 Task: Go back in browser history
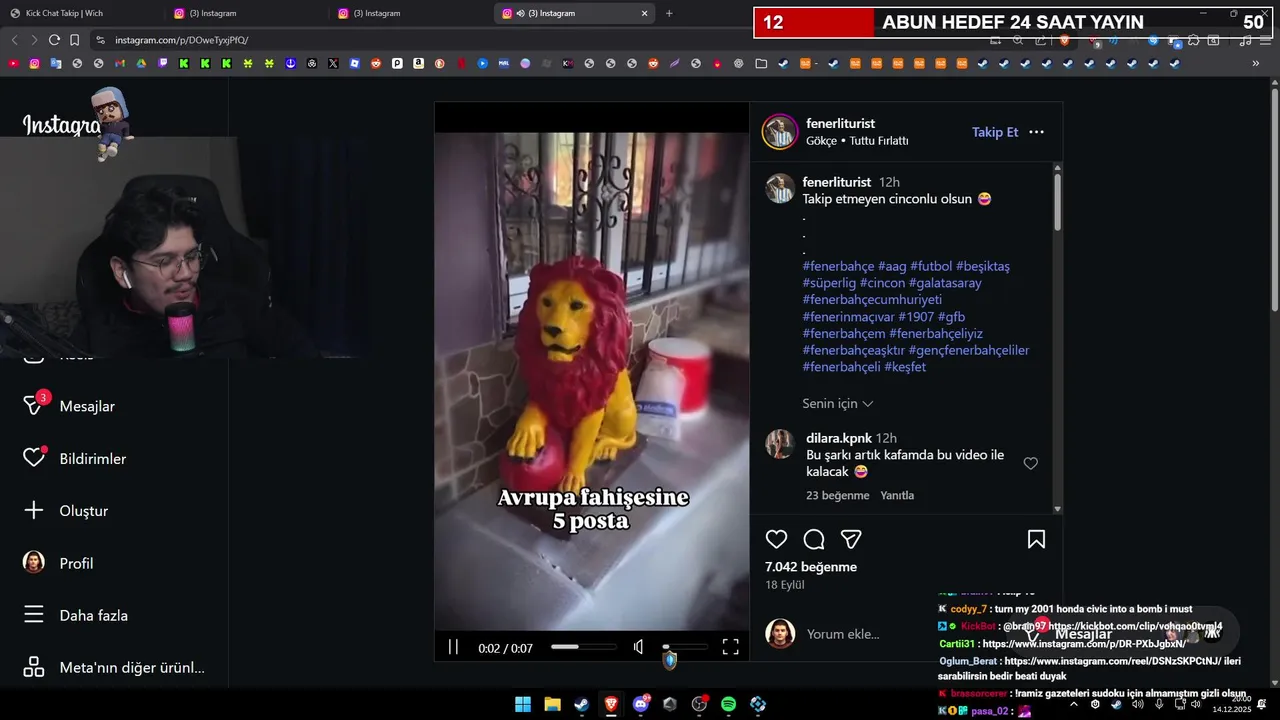(14, 40)
